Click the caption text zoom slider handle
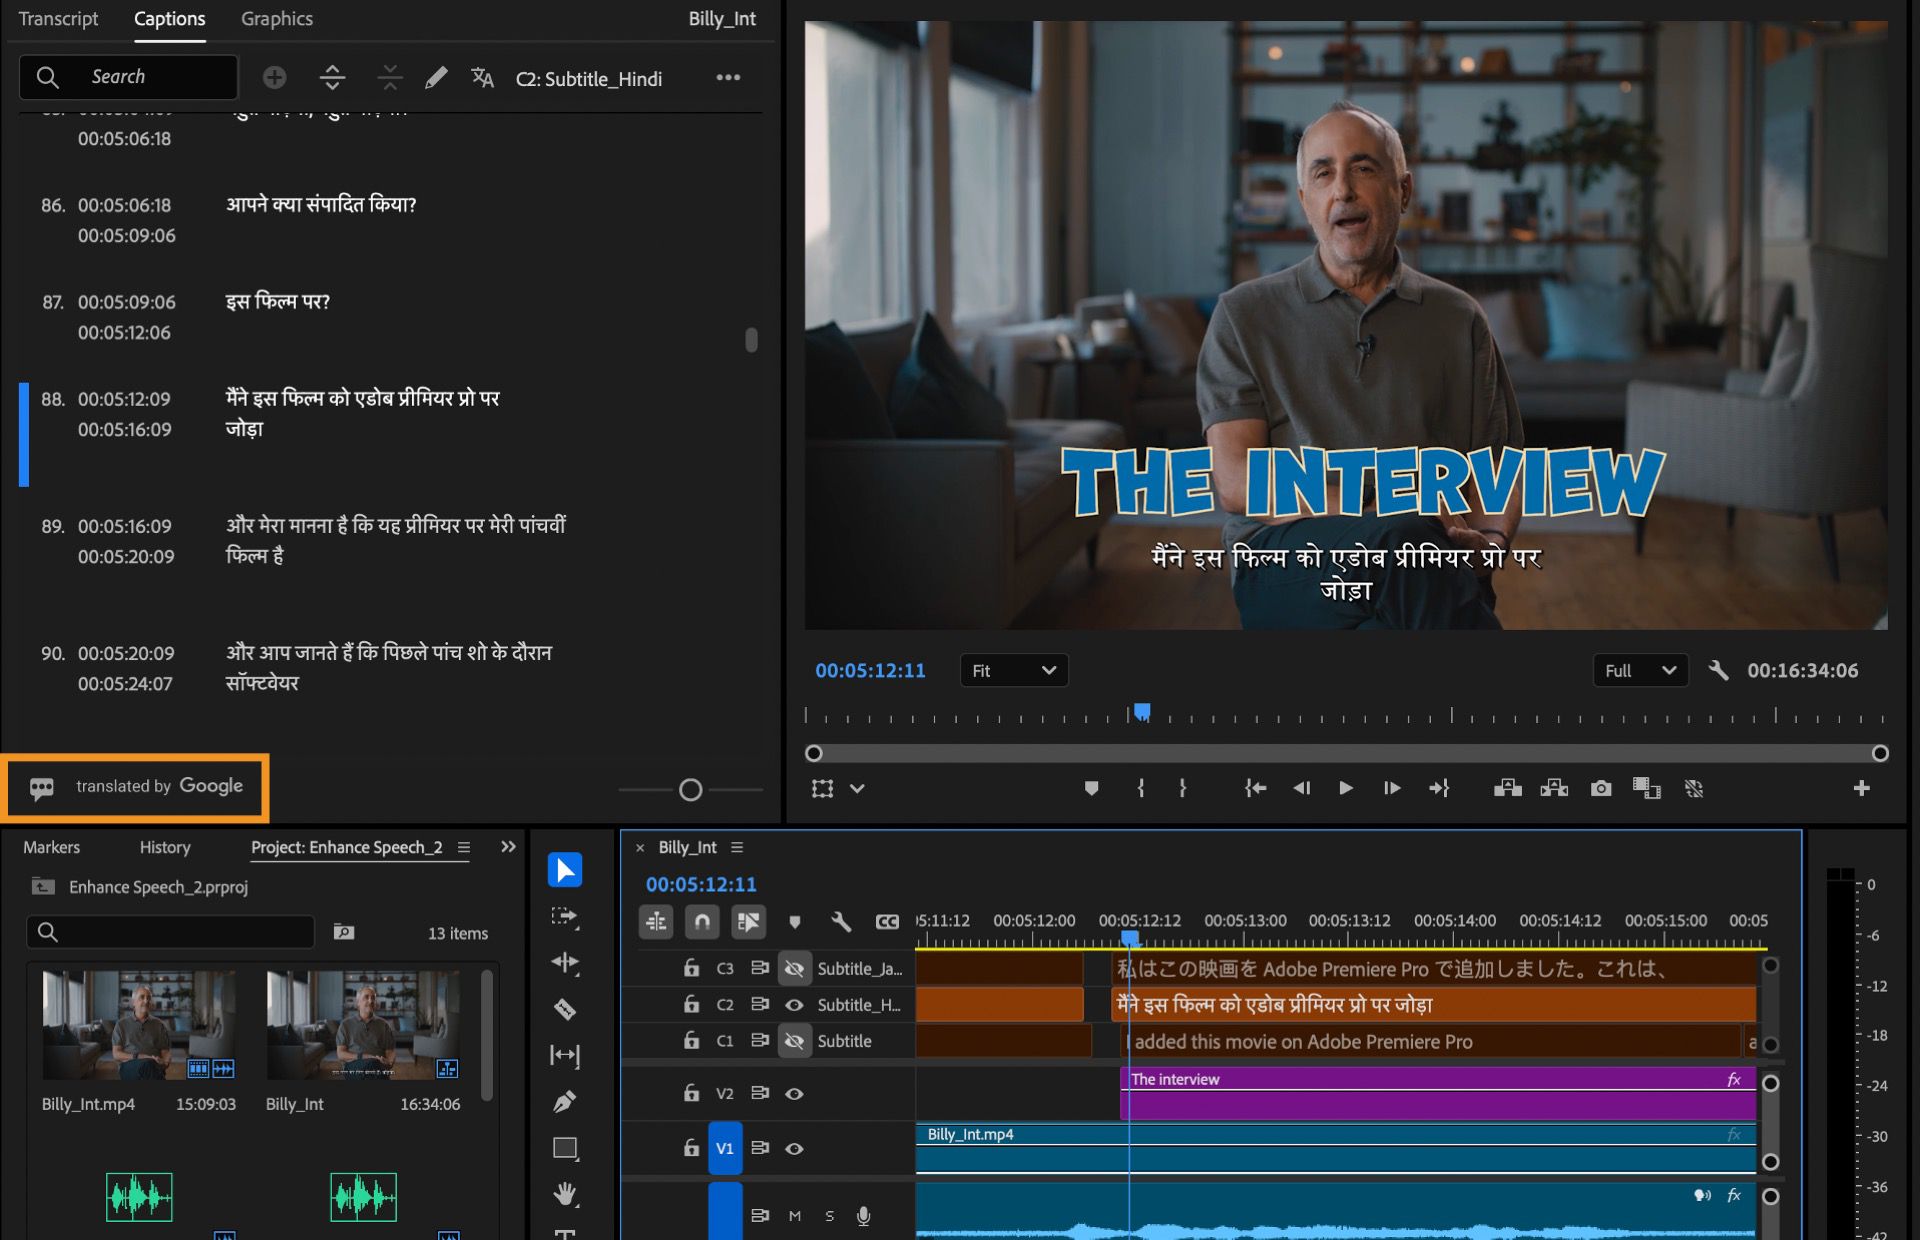 click(x=690, y=790)
